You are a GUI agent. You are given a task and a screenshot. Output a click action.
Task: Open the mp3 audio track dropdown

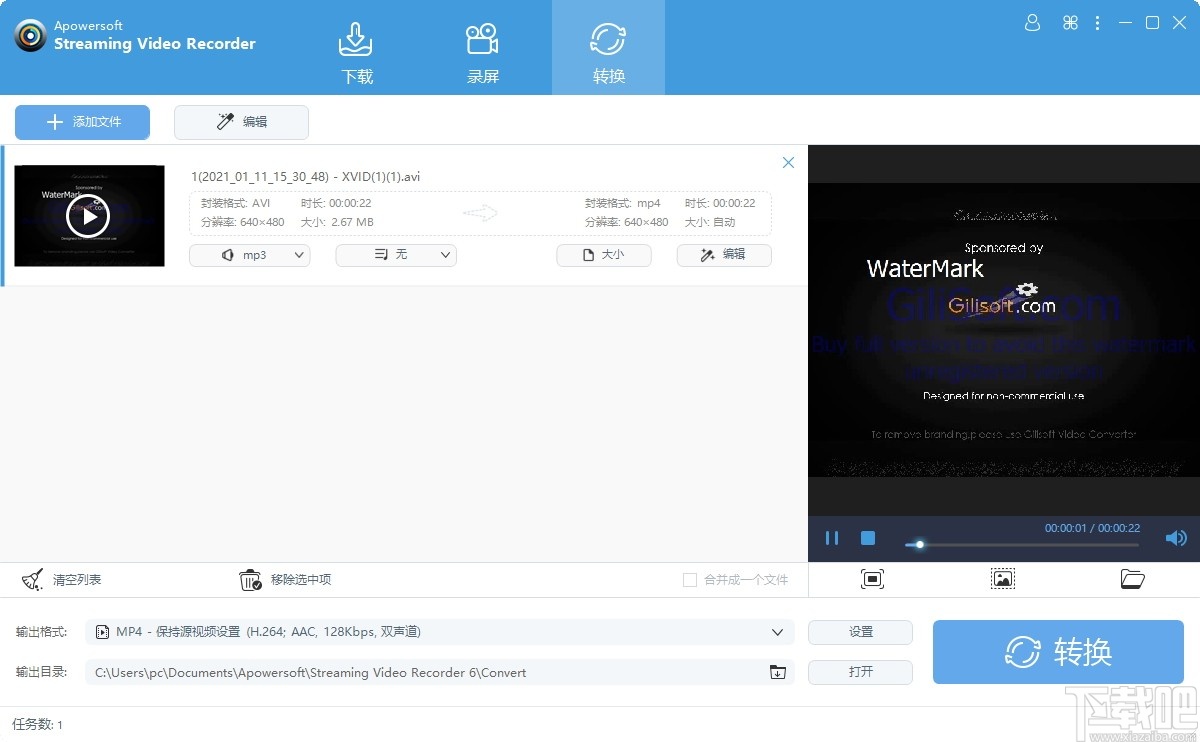[x=249, y=255]
